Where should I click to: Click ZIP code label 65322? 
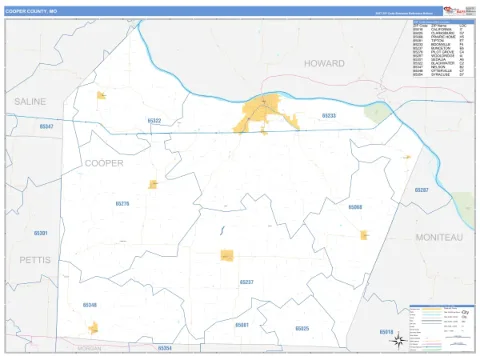tap(154, 121)
